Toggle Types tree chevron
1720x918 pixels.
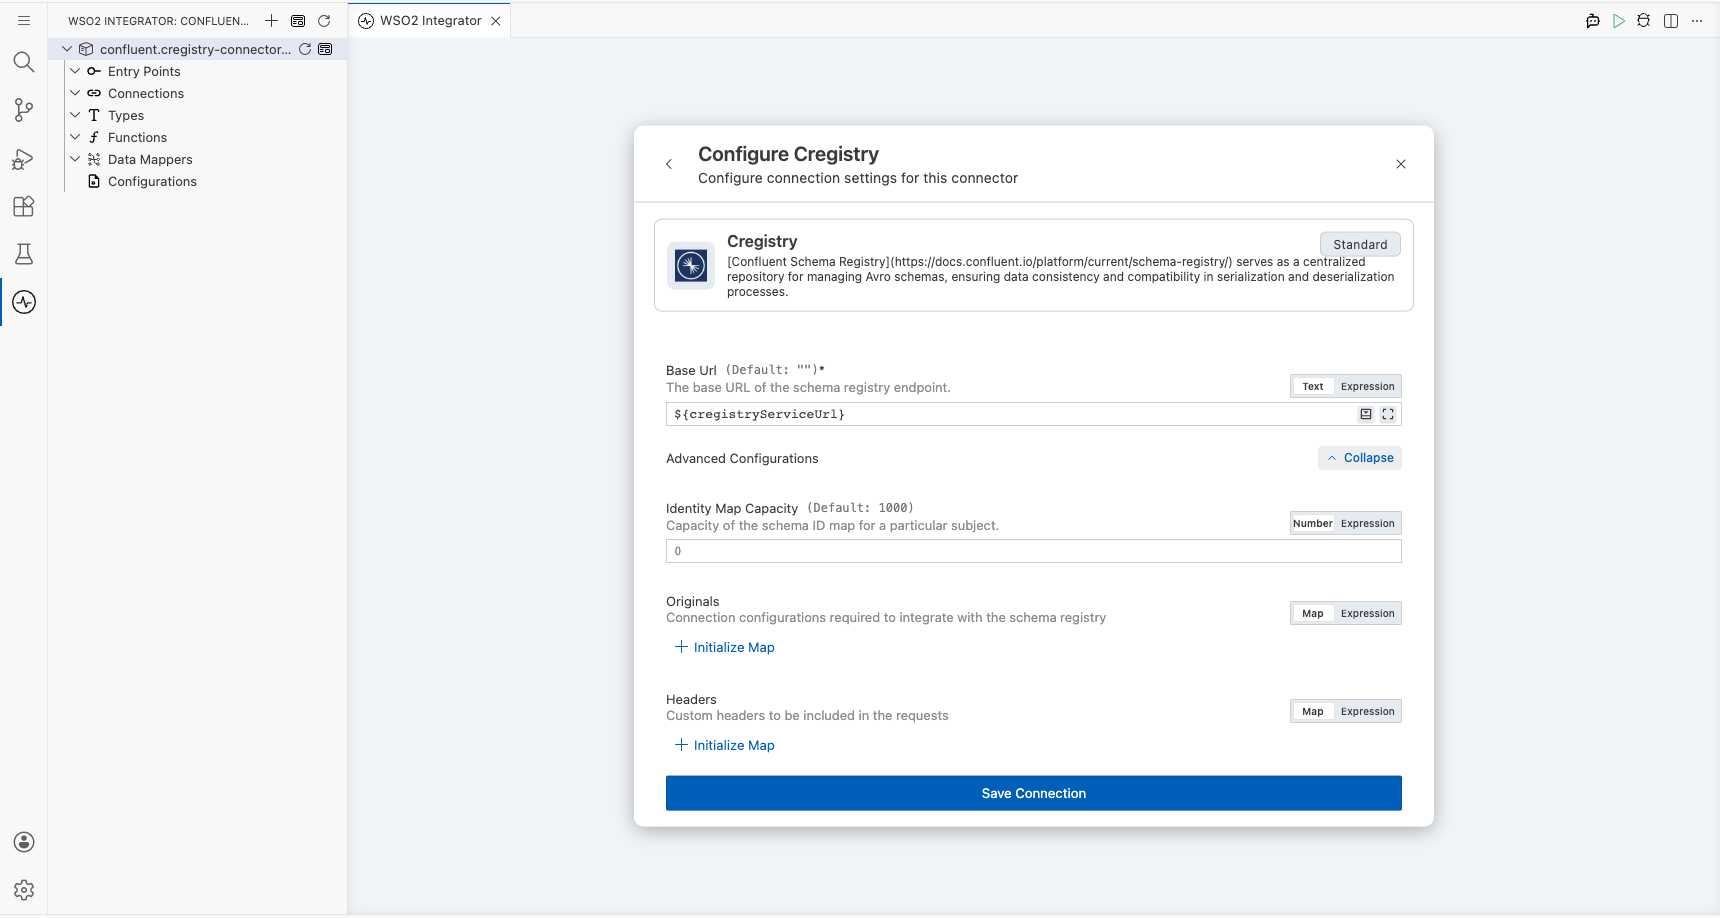pos(75,115)
